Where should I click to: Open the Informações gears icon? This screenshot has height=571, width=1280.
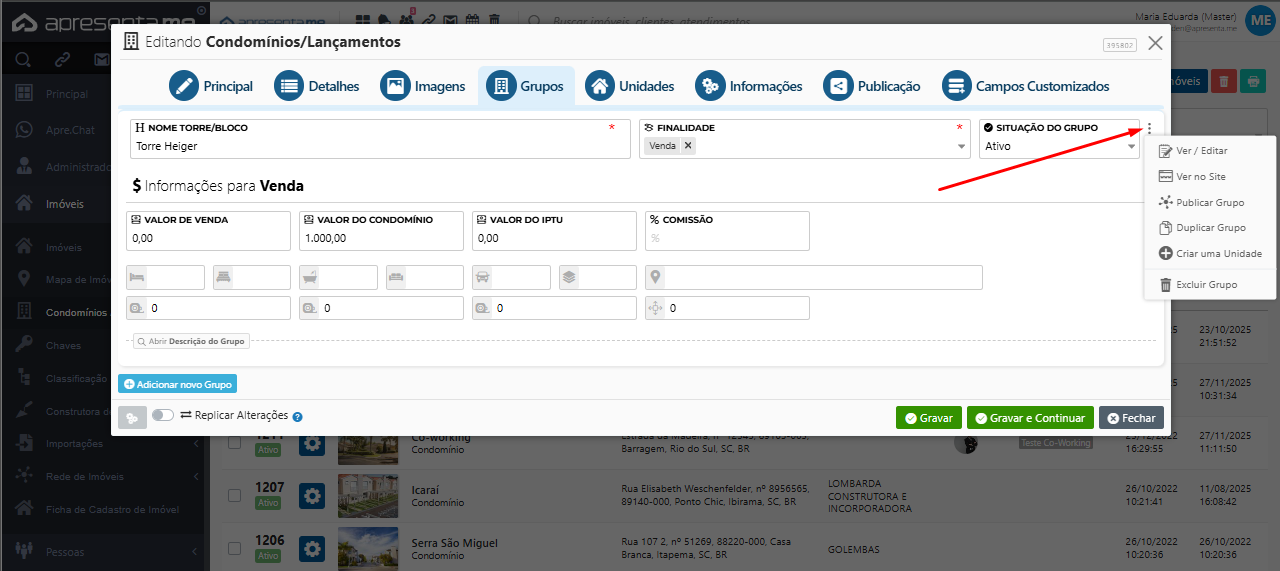(710, 86)
